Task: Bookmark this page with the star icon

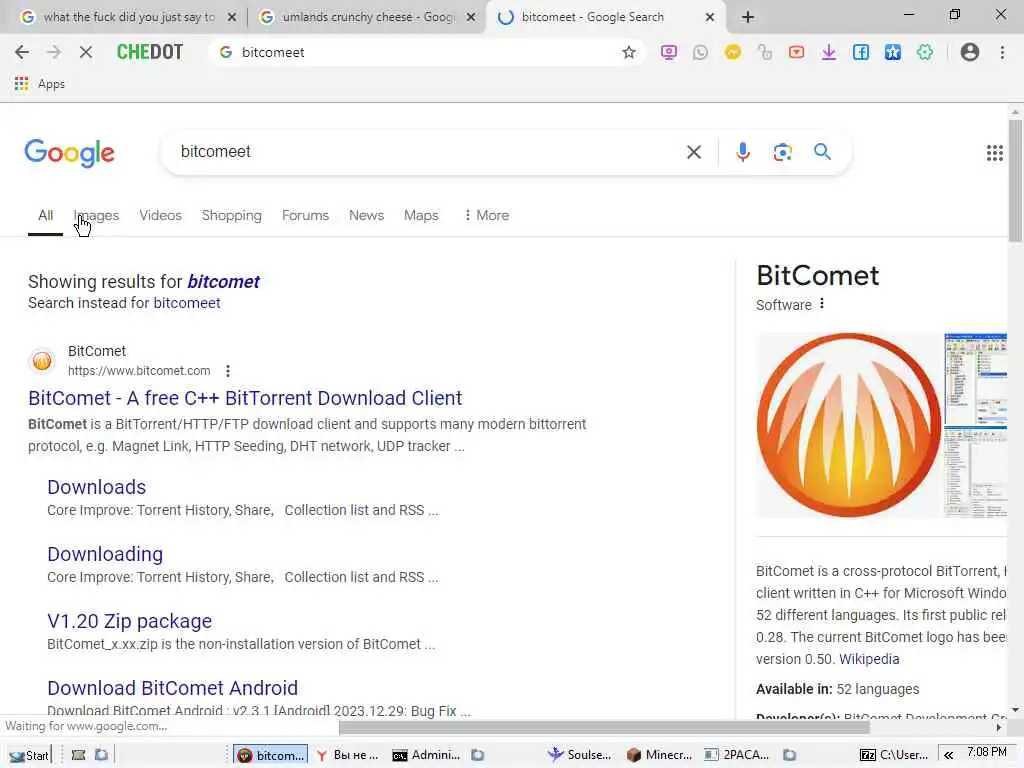Action: pyautogui.click(x=628, y=52)
